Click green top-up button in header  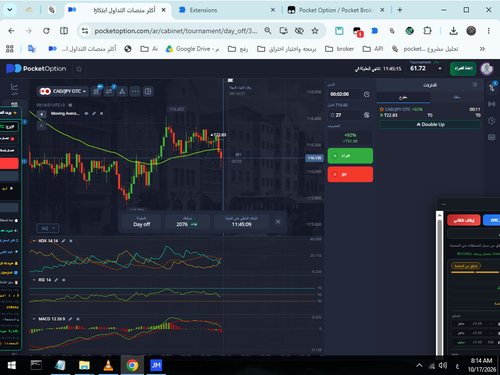(463, 69)
